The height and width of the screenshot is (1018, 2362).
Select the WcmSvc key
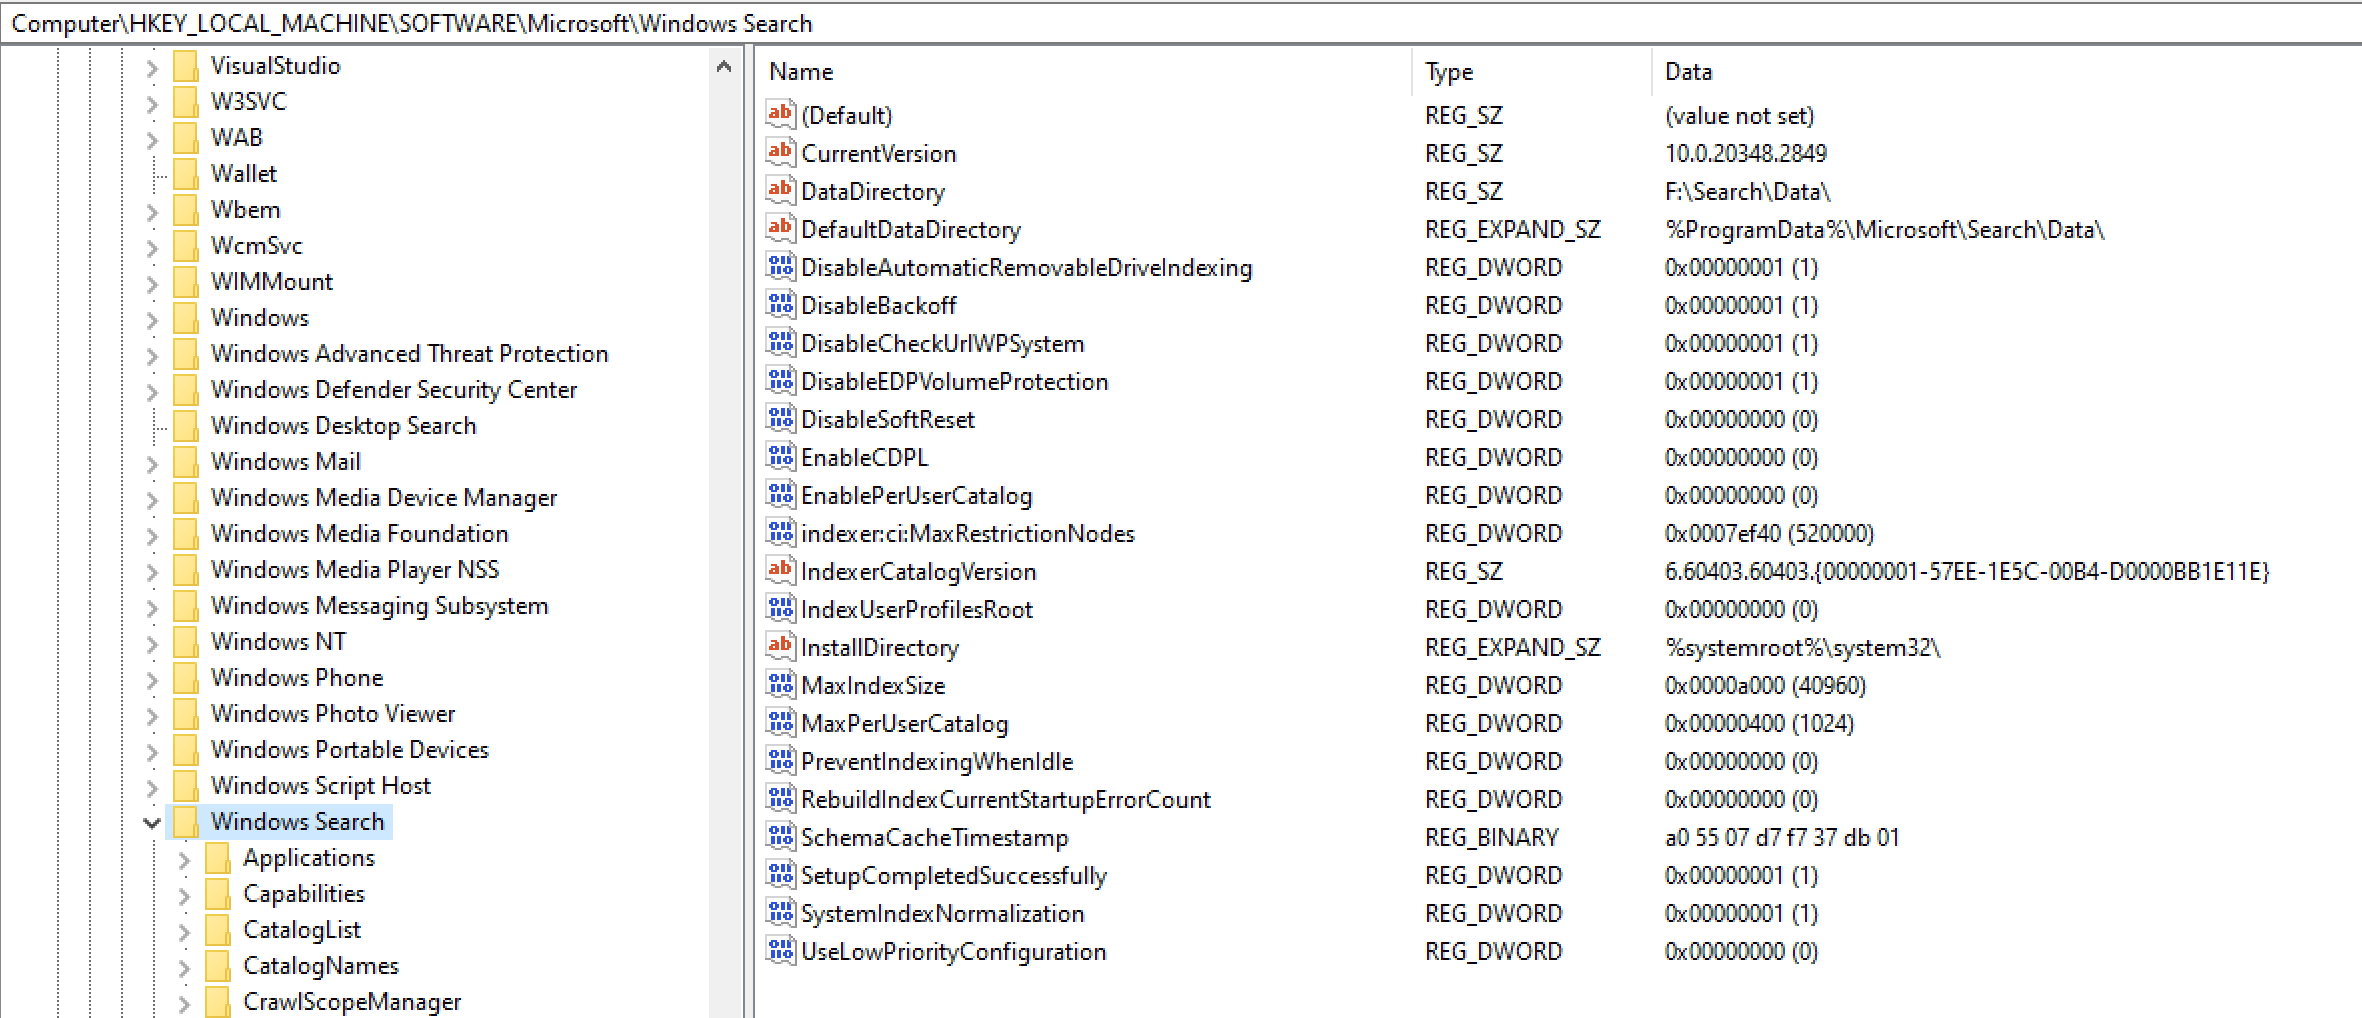click(x=257, y=245)
